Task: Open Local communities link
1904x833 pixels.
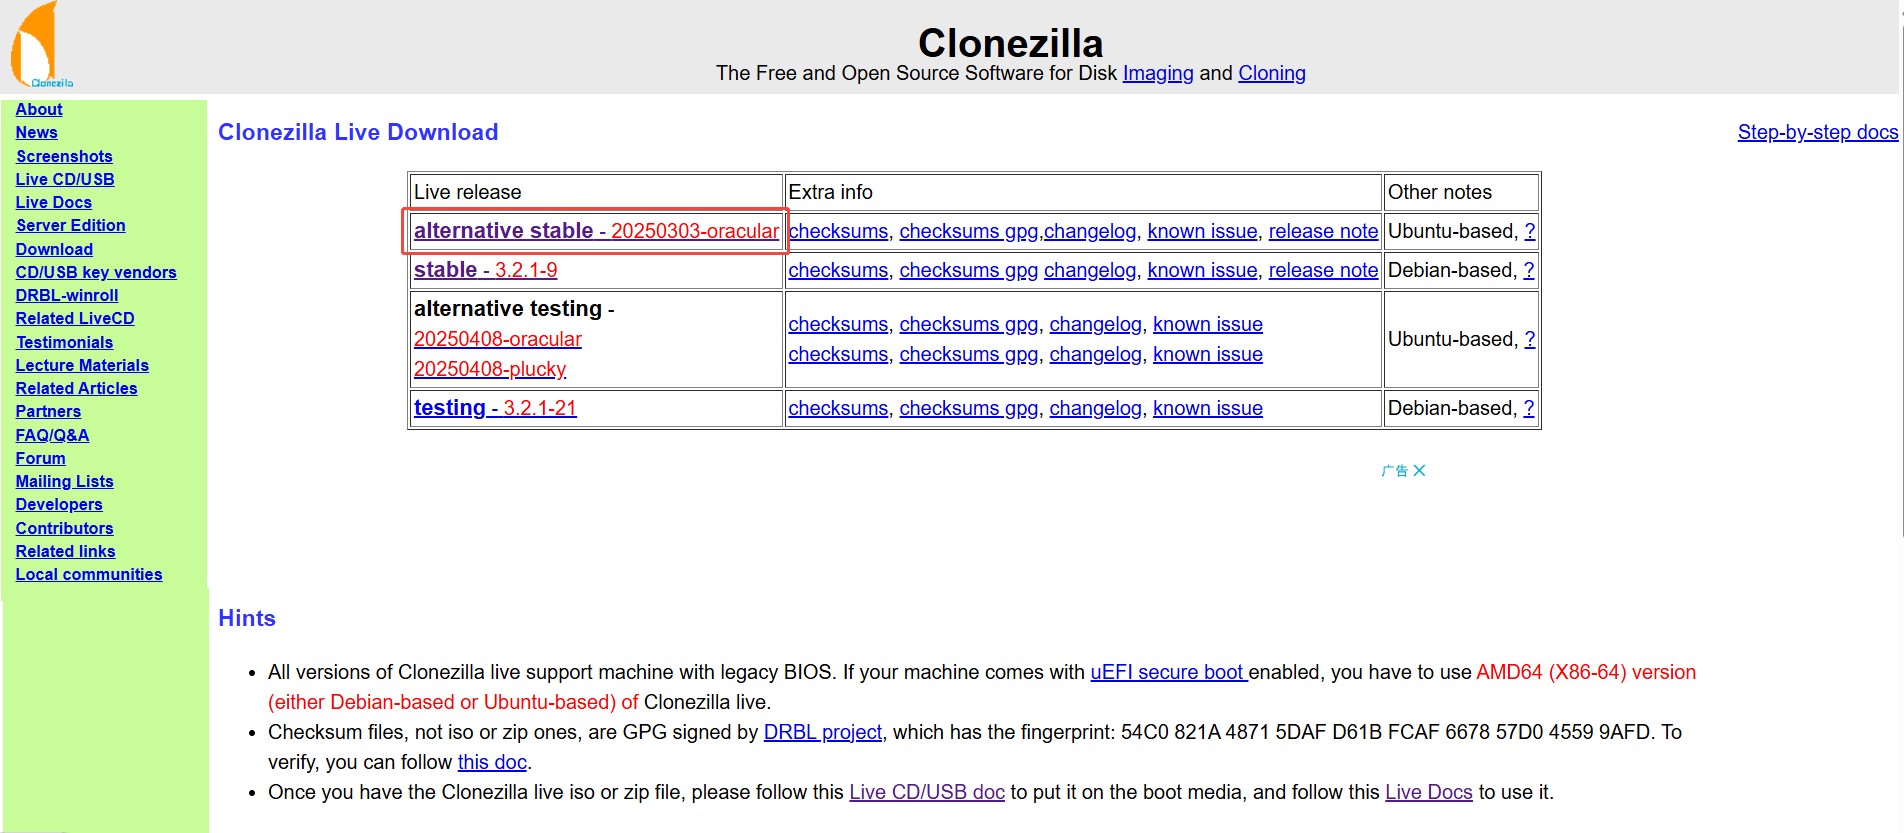Action: tap(89, 574)
